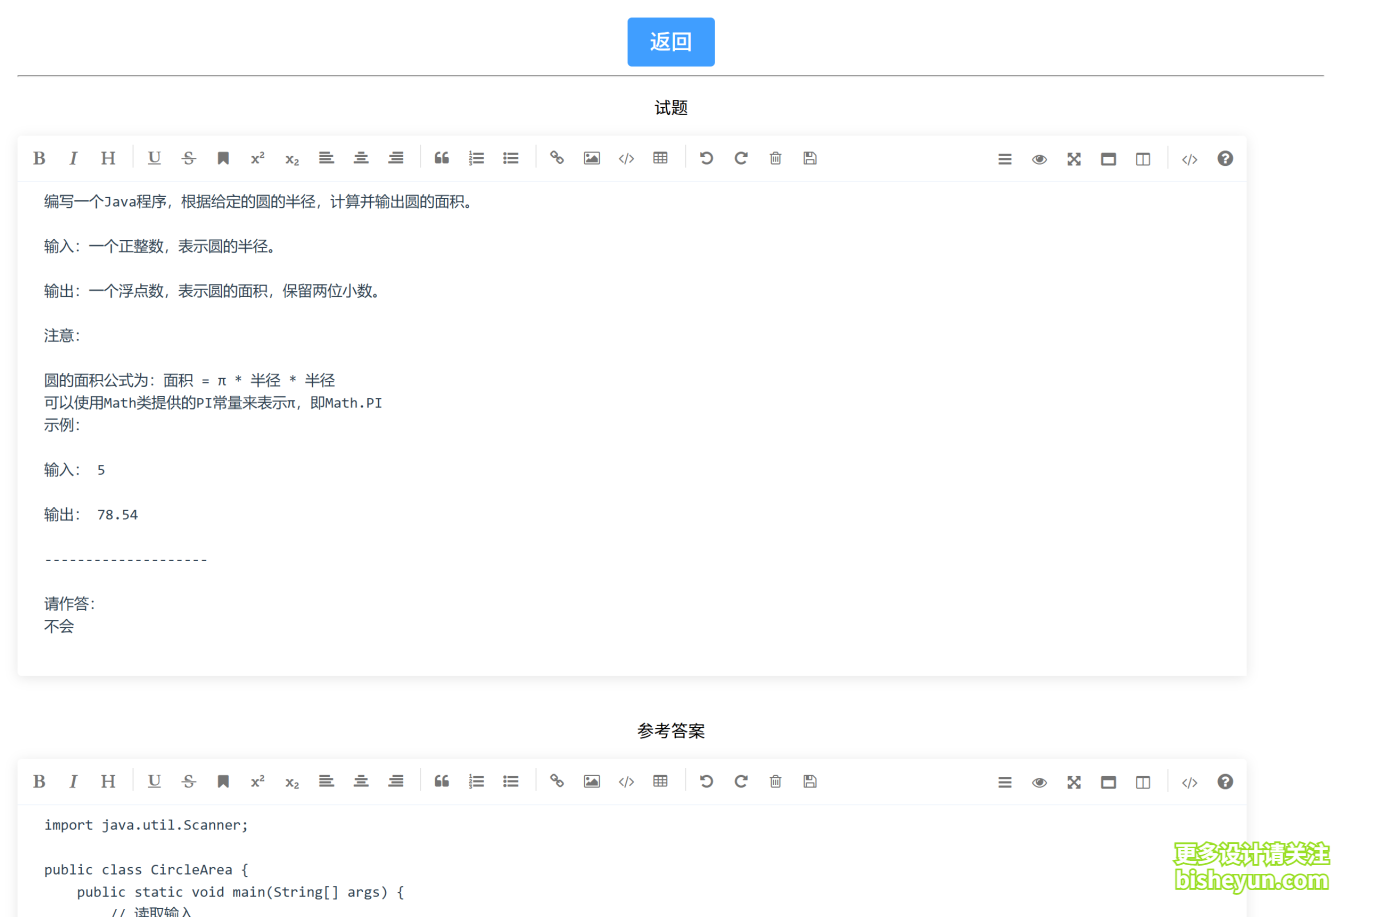Toggle preview eye in 试题 editor
1400x917 pixels.
pos(1039,159)
